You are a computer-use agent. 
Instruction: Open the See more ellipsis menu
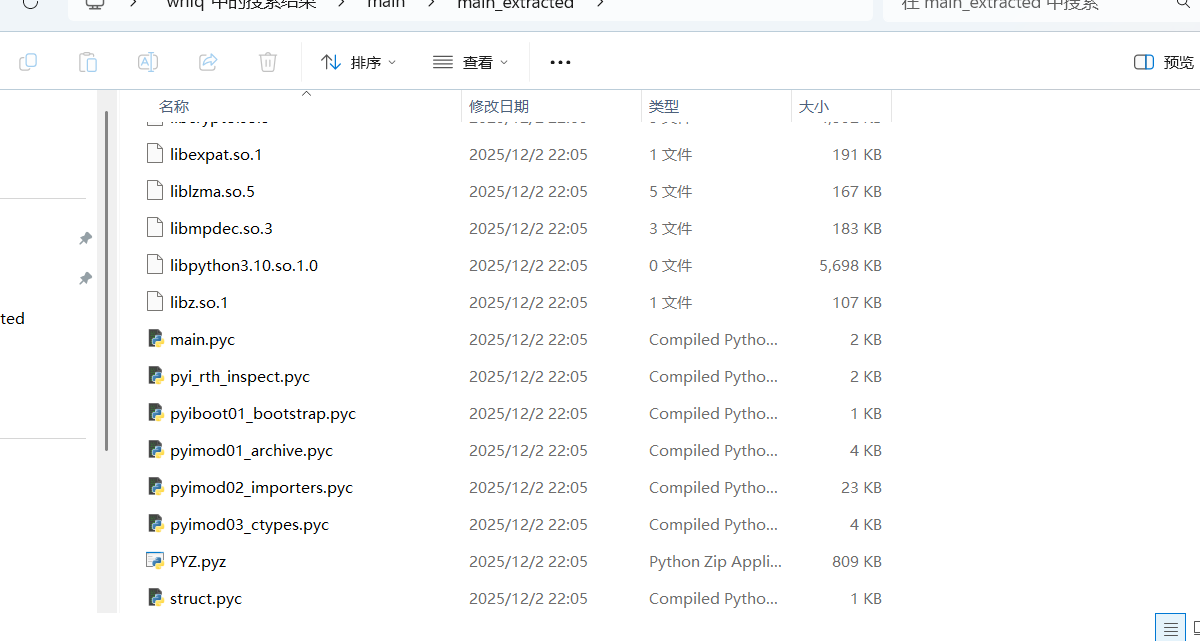point(560,62)
